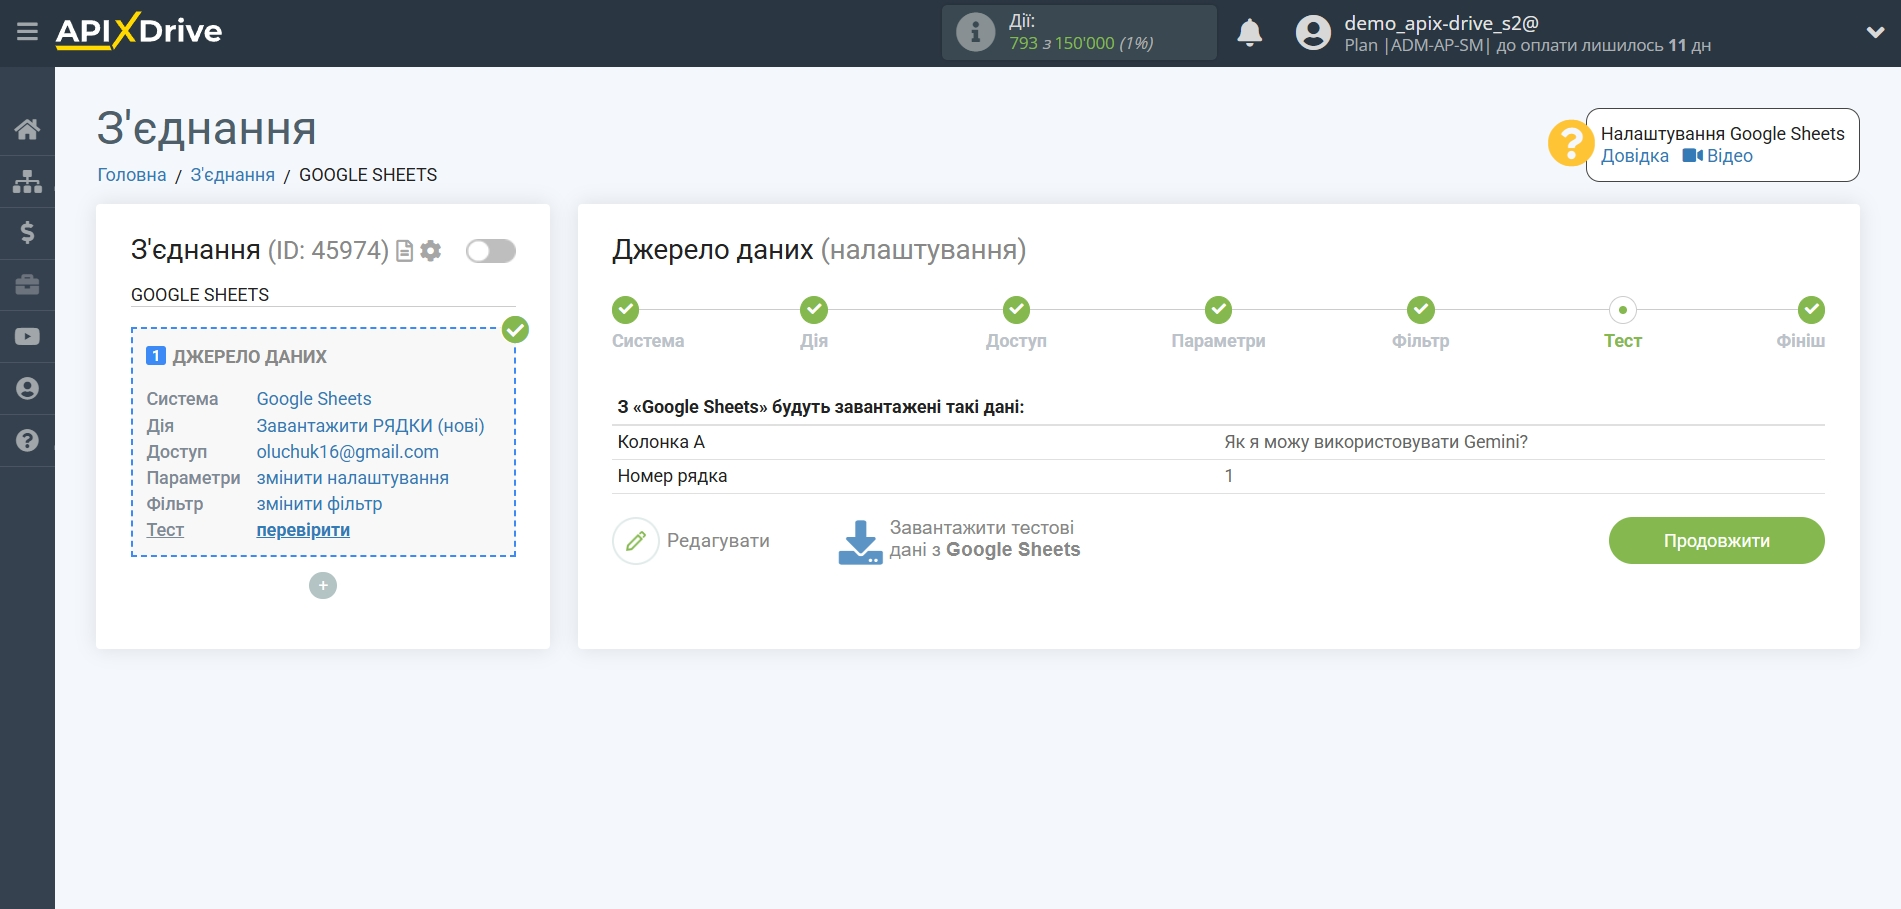
Task: Open connection settings gear icon
Action: point(431,251)
